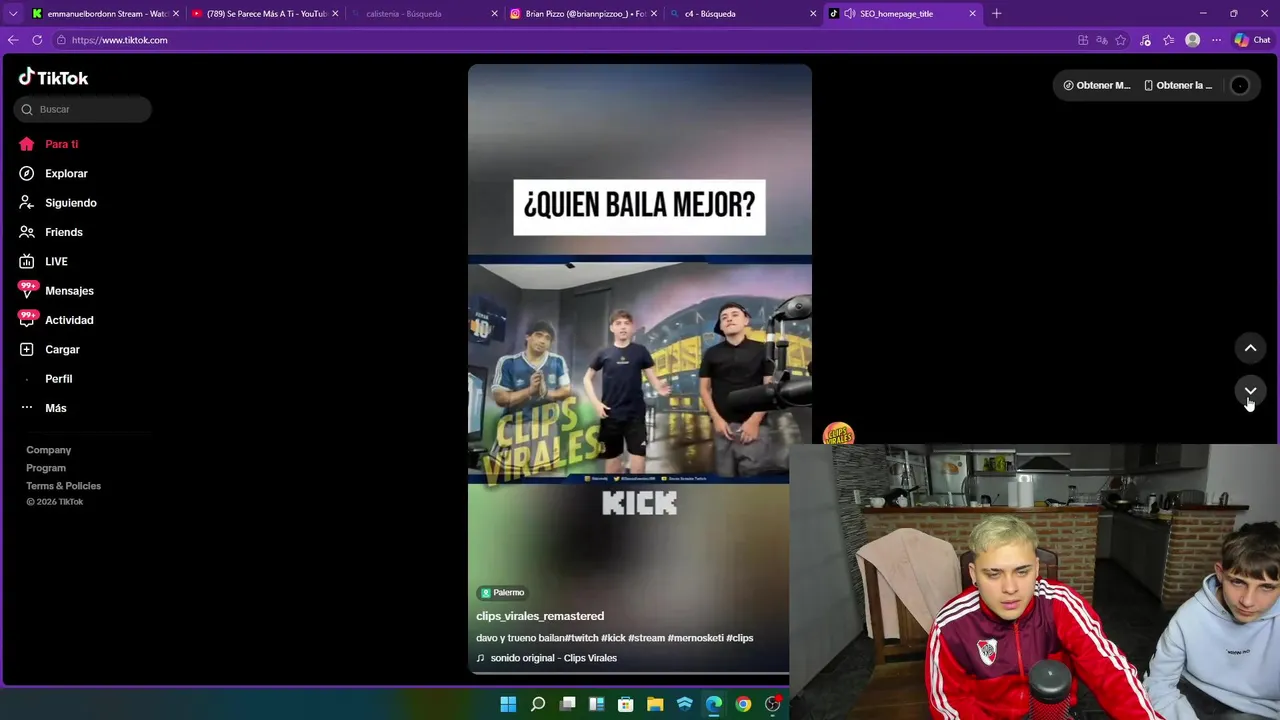Screen dimensions: 1280x720
Task: Open Windows taskbar search
Action: [538, 704]
